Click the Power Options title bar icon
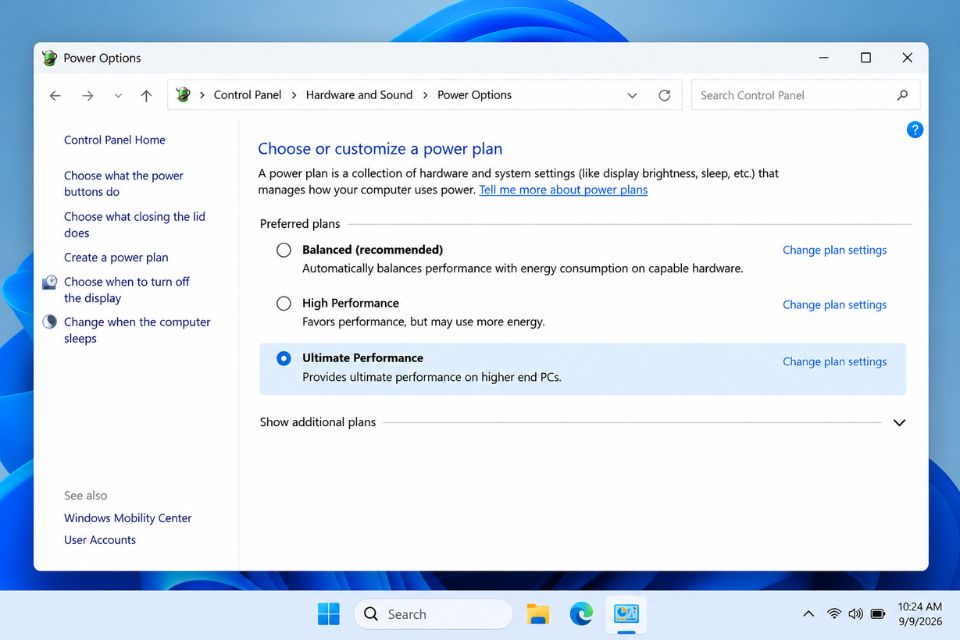The image size is (960, 640). (50, 58)
